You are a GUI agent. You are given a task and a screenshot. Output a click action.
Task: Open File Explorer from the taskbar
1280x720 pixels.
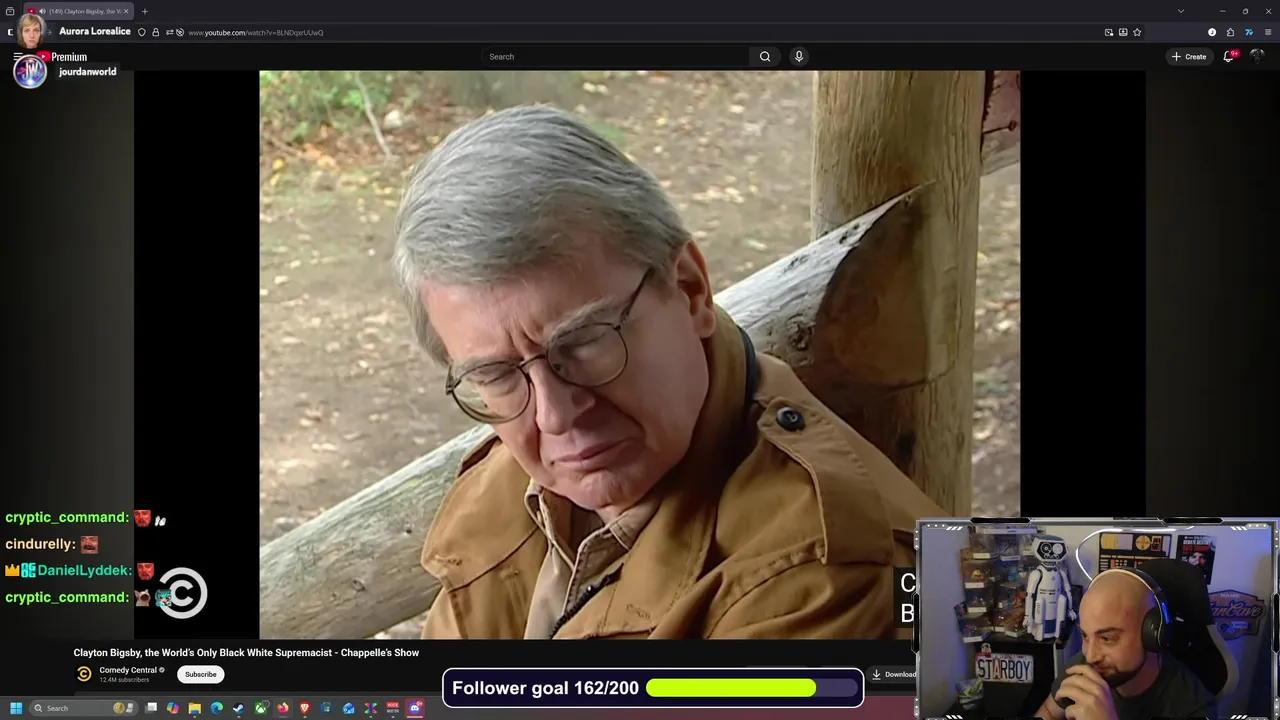click(195, 708)
